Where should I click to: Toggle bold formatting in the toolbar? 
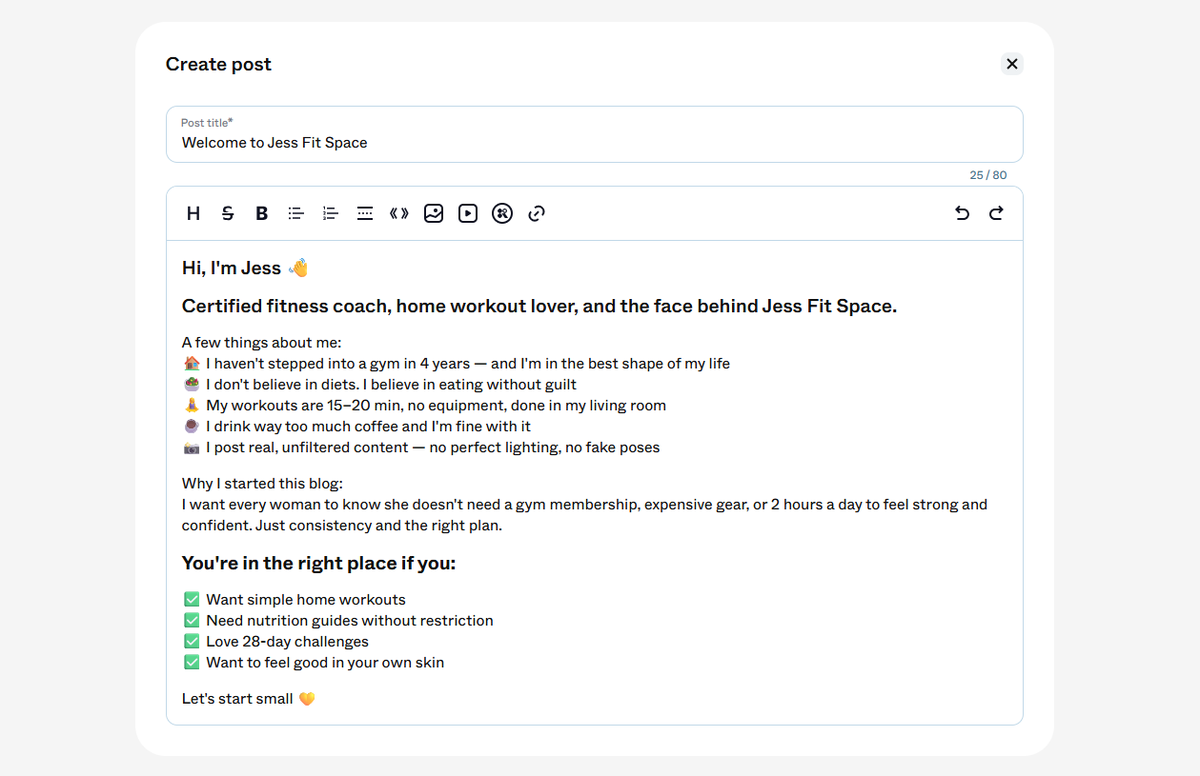262,213
